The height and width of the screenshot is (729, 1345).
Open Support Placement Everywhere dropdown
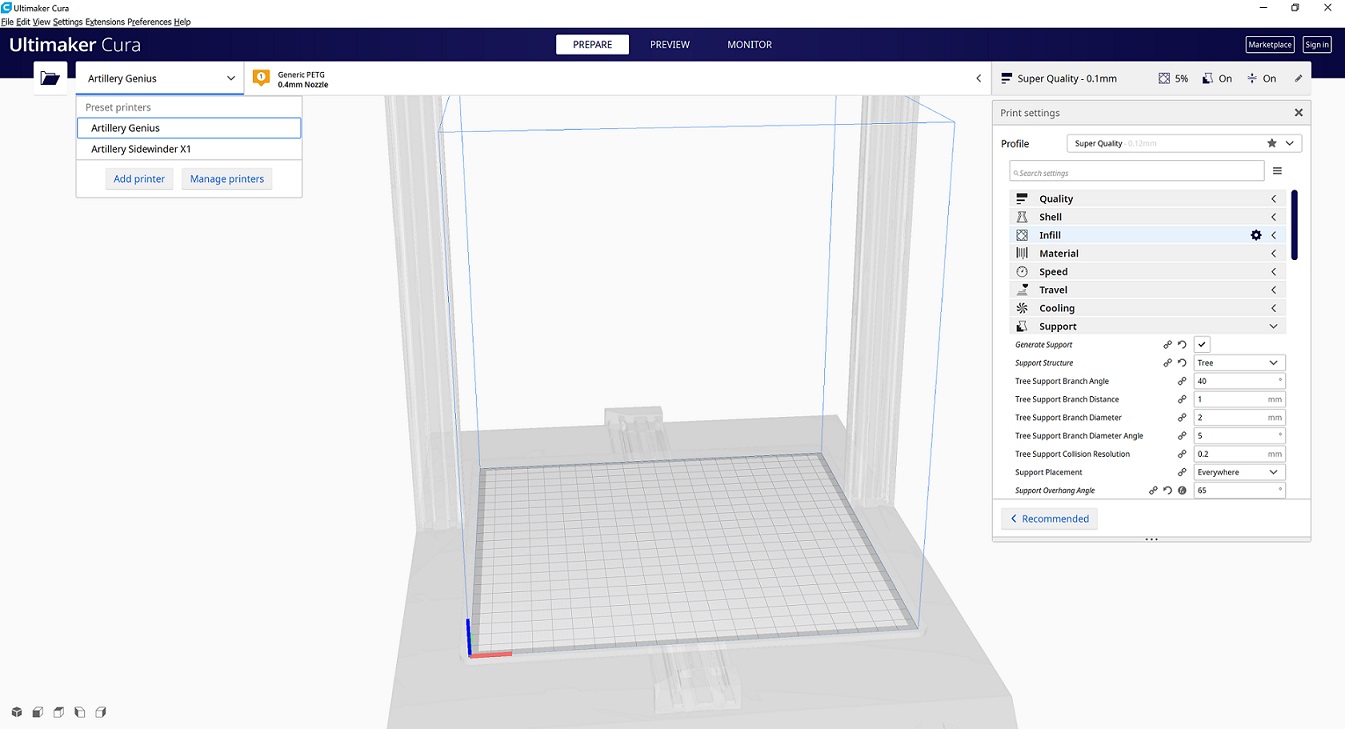(1240, 472)
